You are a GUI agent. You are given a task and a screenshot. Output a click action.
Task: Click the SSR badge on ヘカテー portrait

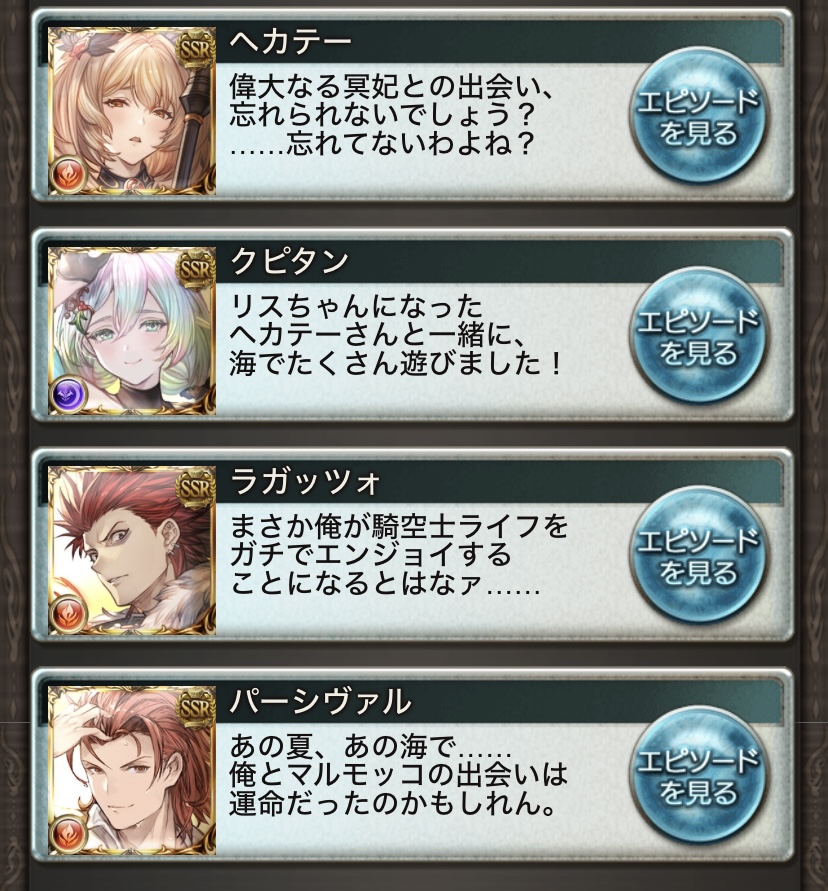(195, 49)
